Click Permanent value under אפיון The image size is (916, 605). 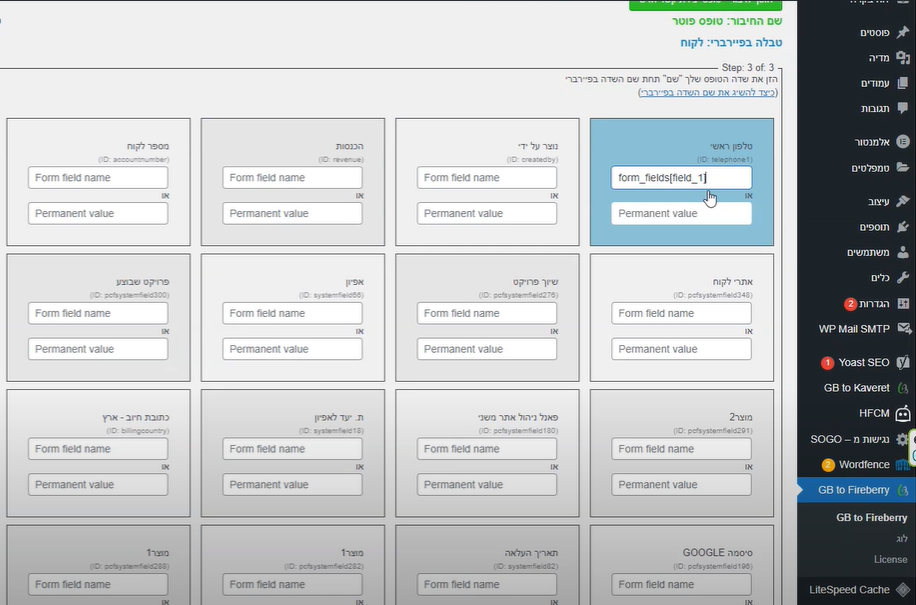click(292, 349)
